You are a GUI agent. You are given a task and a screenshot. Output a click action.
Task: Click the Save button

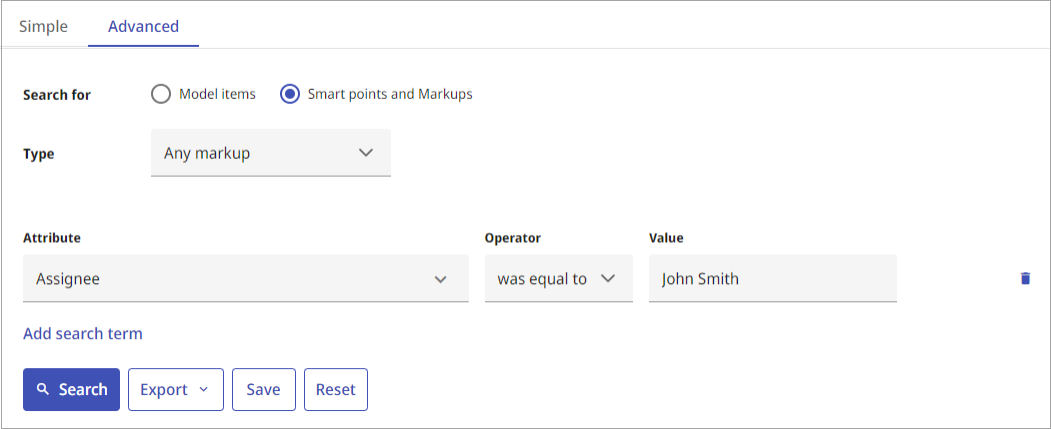[263, 389]
